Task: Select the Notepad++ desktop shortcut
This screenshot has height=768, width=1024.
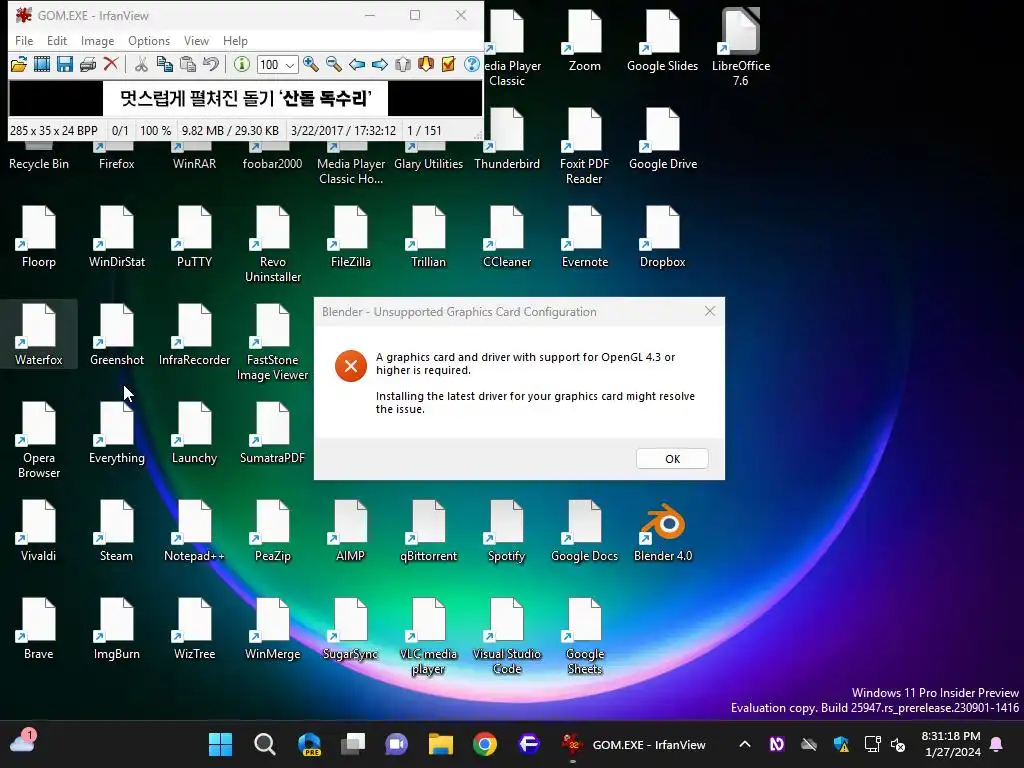Action: click(x=195, y=532)
